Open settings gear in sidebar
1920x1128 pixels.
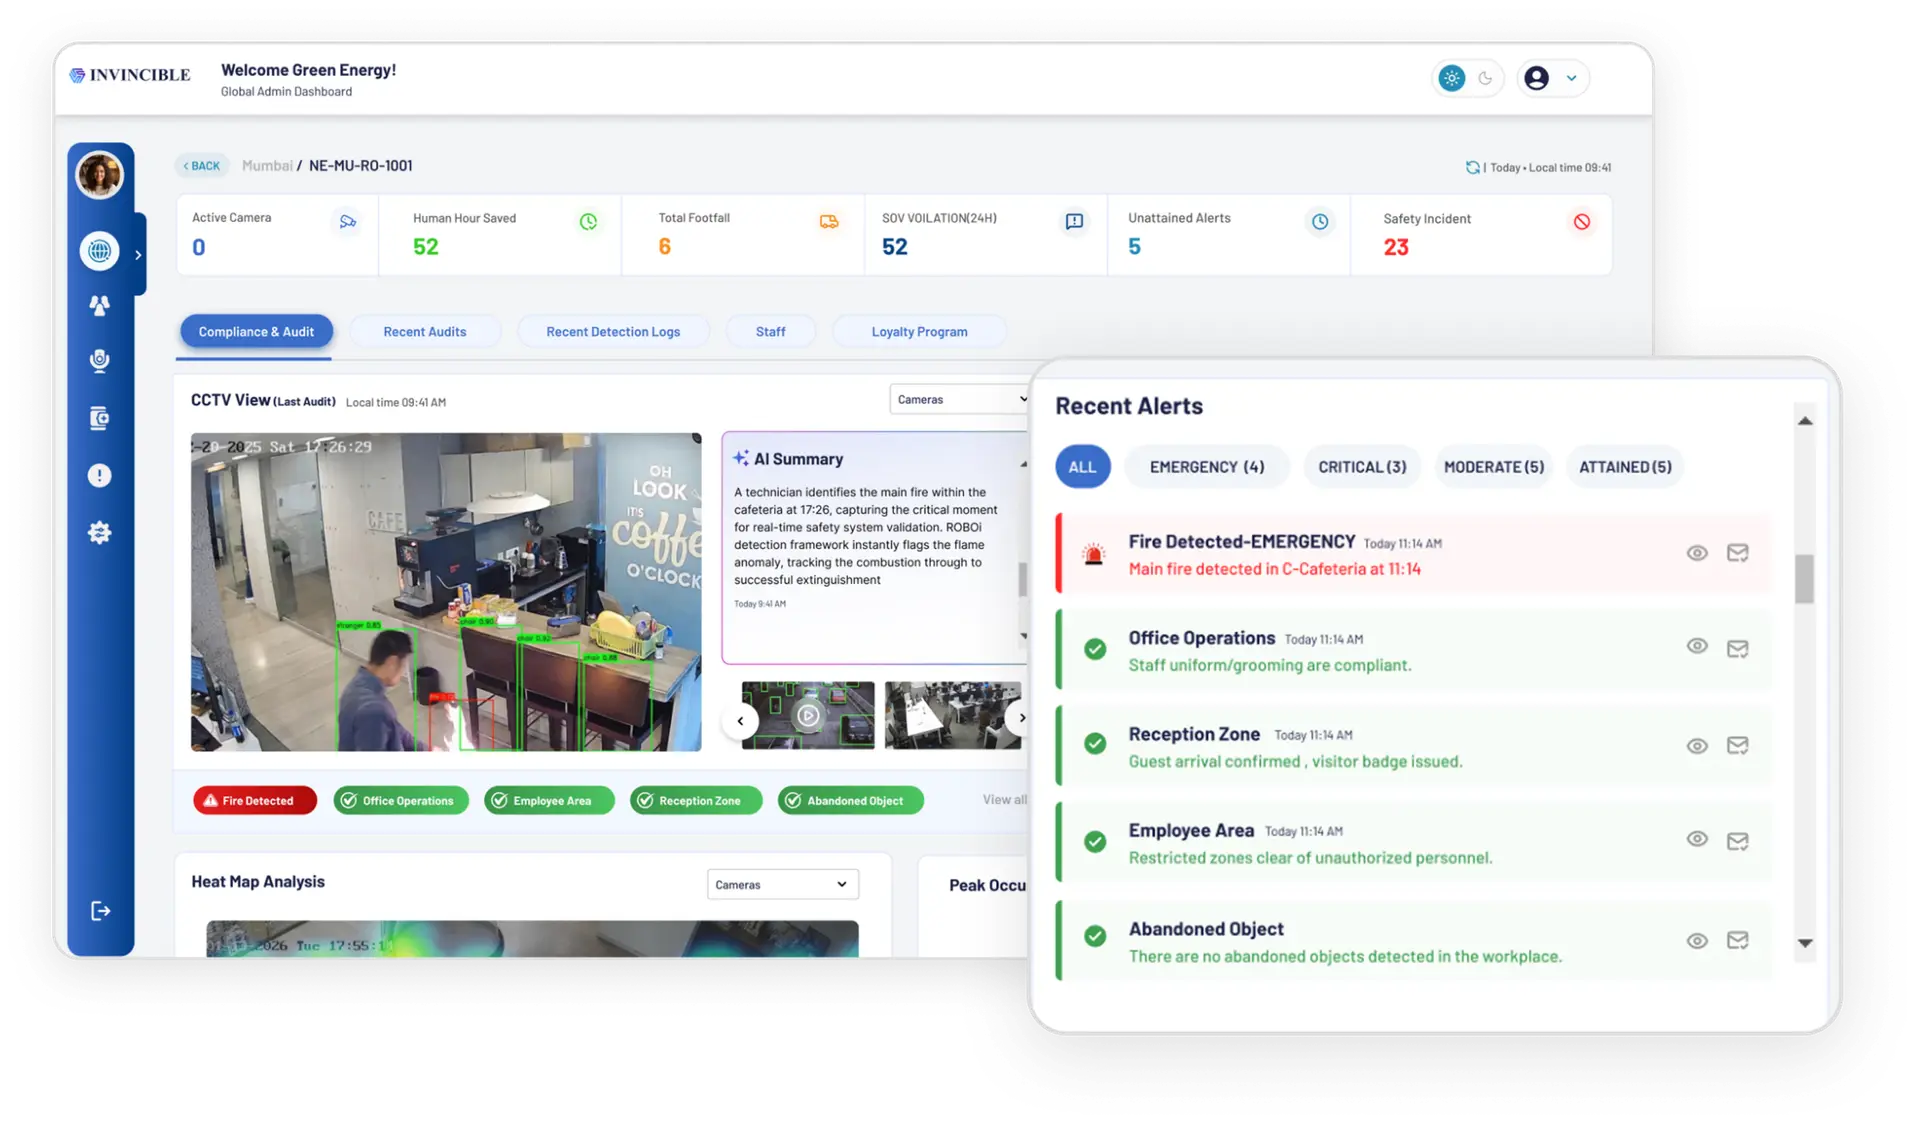[99, 533]
